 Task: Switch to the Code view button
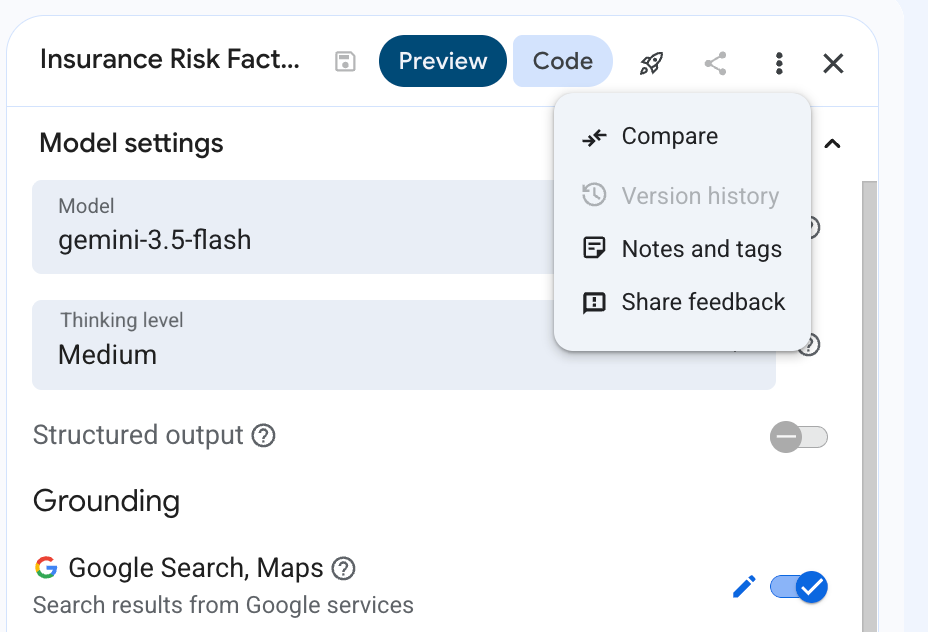(x=562, y=61)
